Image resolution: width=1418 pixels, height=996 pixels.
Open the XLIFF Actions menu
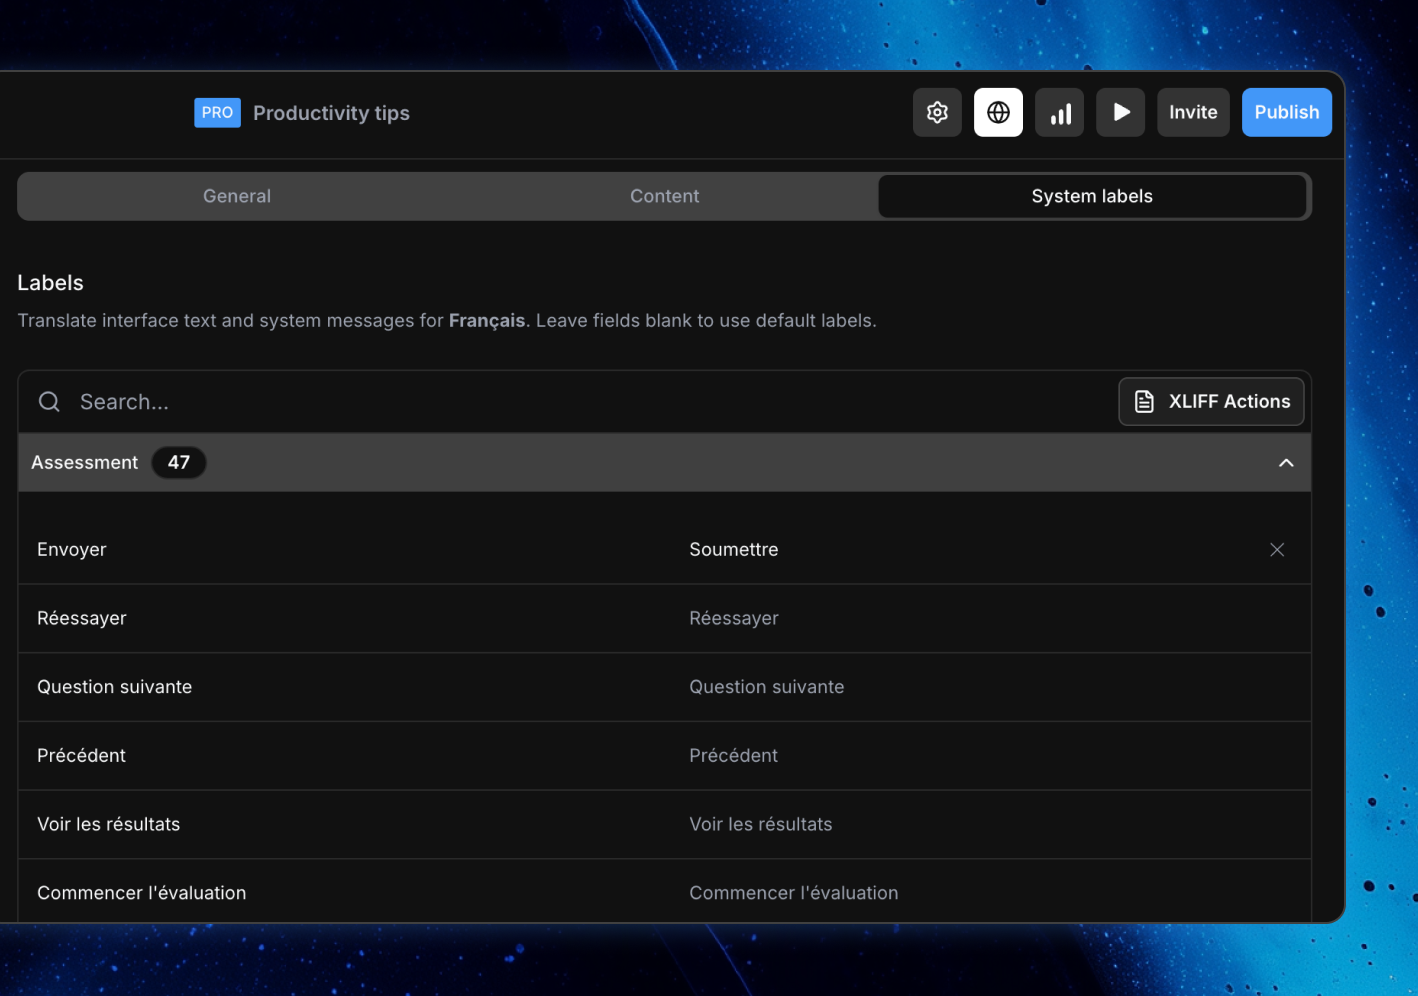click(1211, 402)
